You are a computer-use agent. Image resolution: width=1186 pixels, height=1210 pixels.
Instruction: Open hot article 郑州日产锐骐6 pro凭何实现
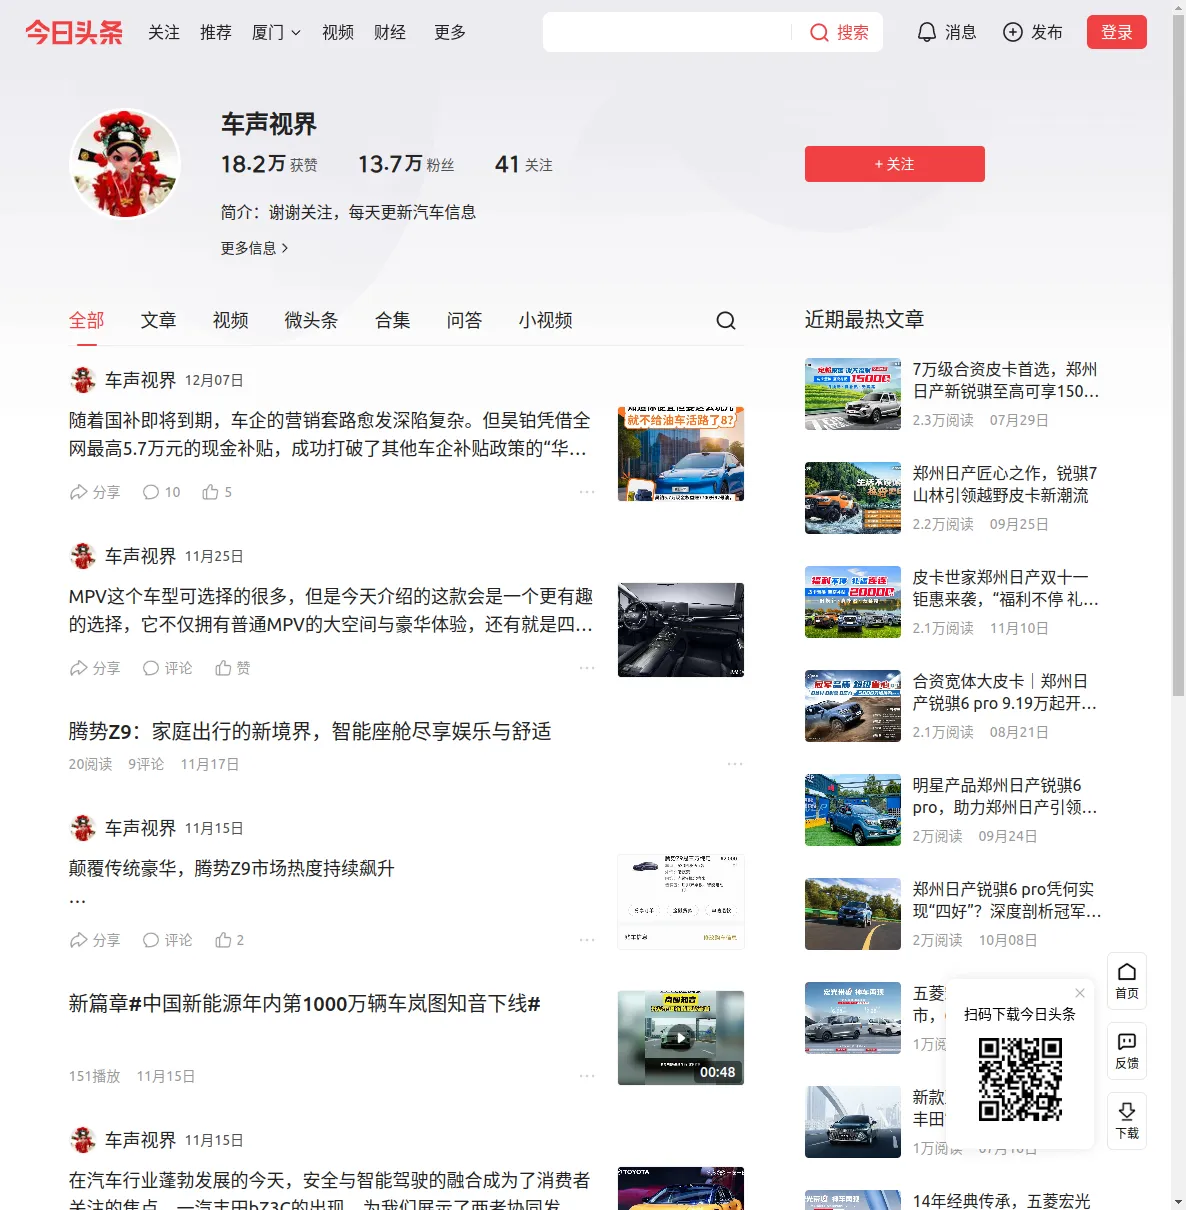pos(1007,900)
